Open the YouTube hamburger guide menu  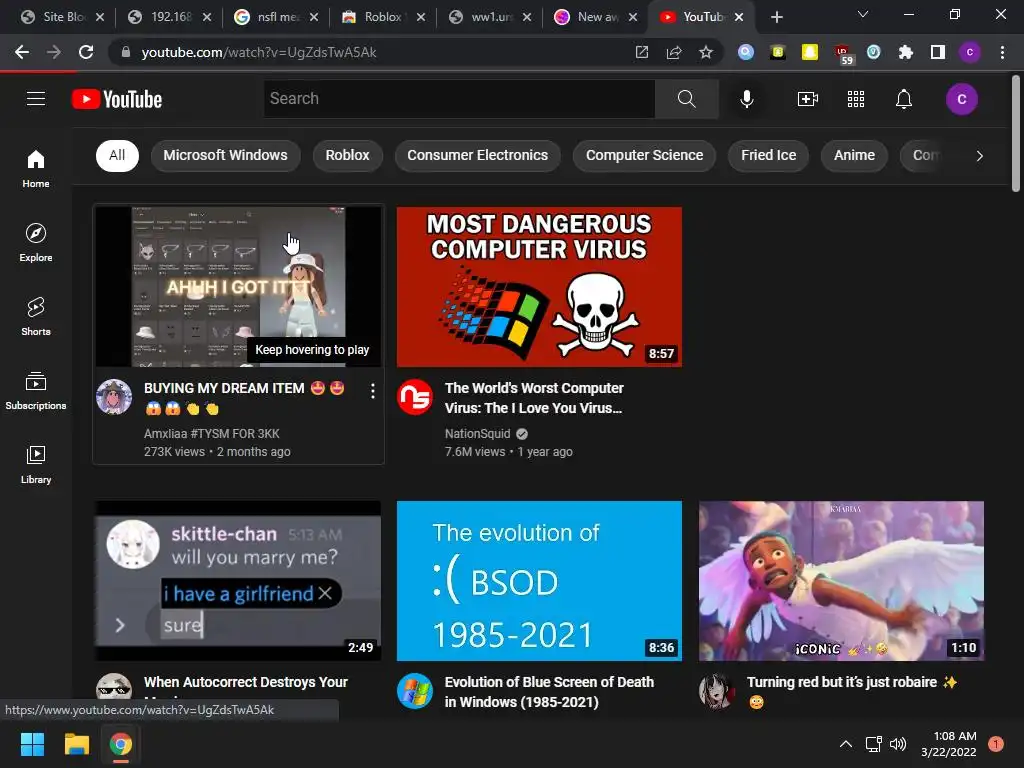pos(36,99)
